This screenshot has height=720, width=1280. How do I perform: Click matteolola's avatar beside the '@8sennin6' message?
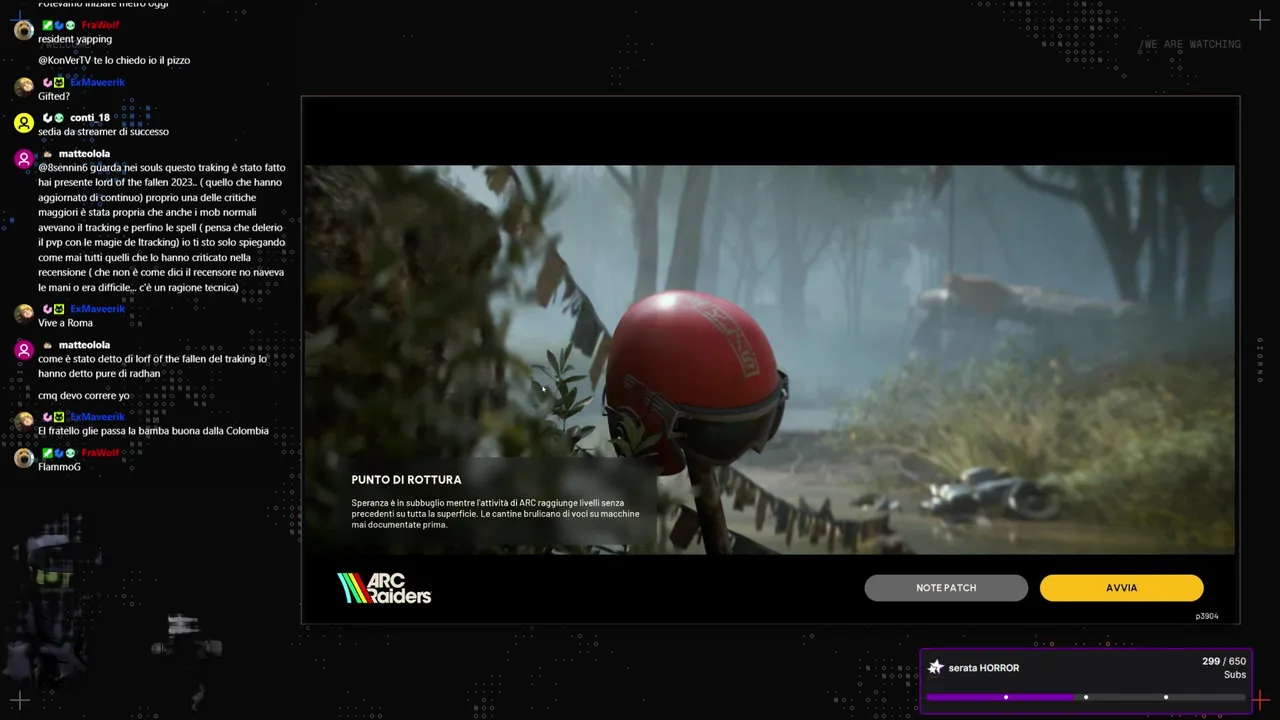pyautogui.click(x=24, y=159)
